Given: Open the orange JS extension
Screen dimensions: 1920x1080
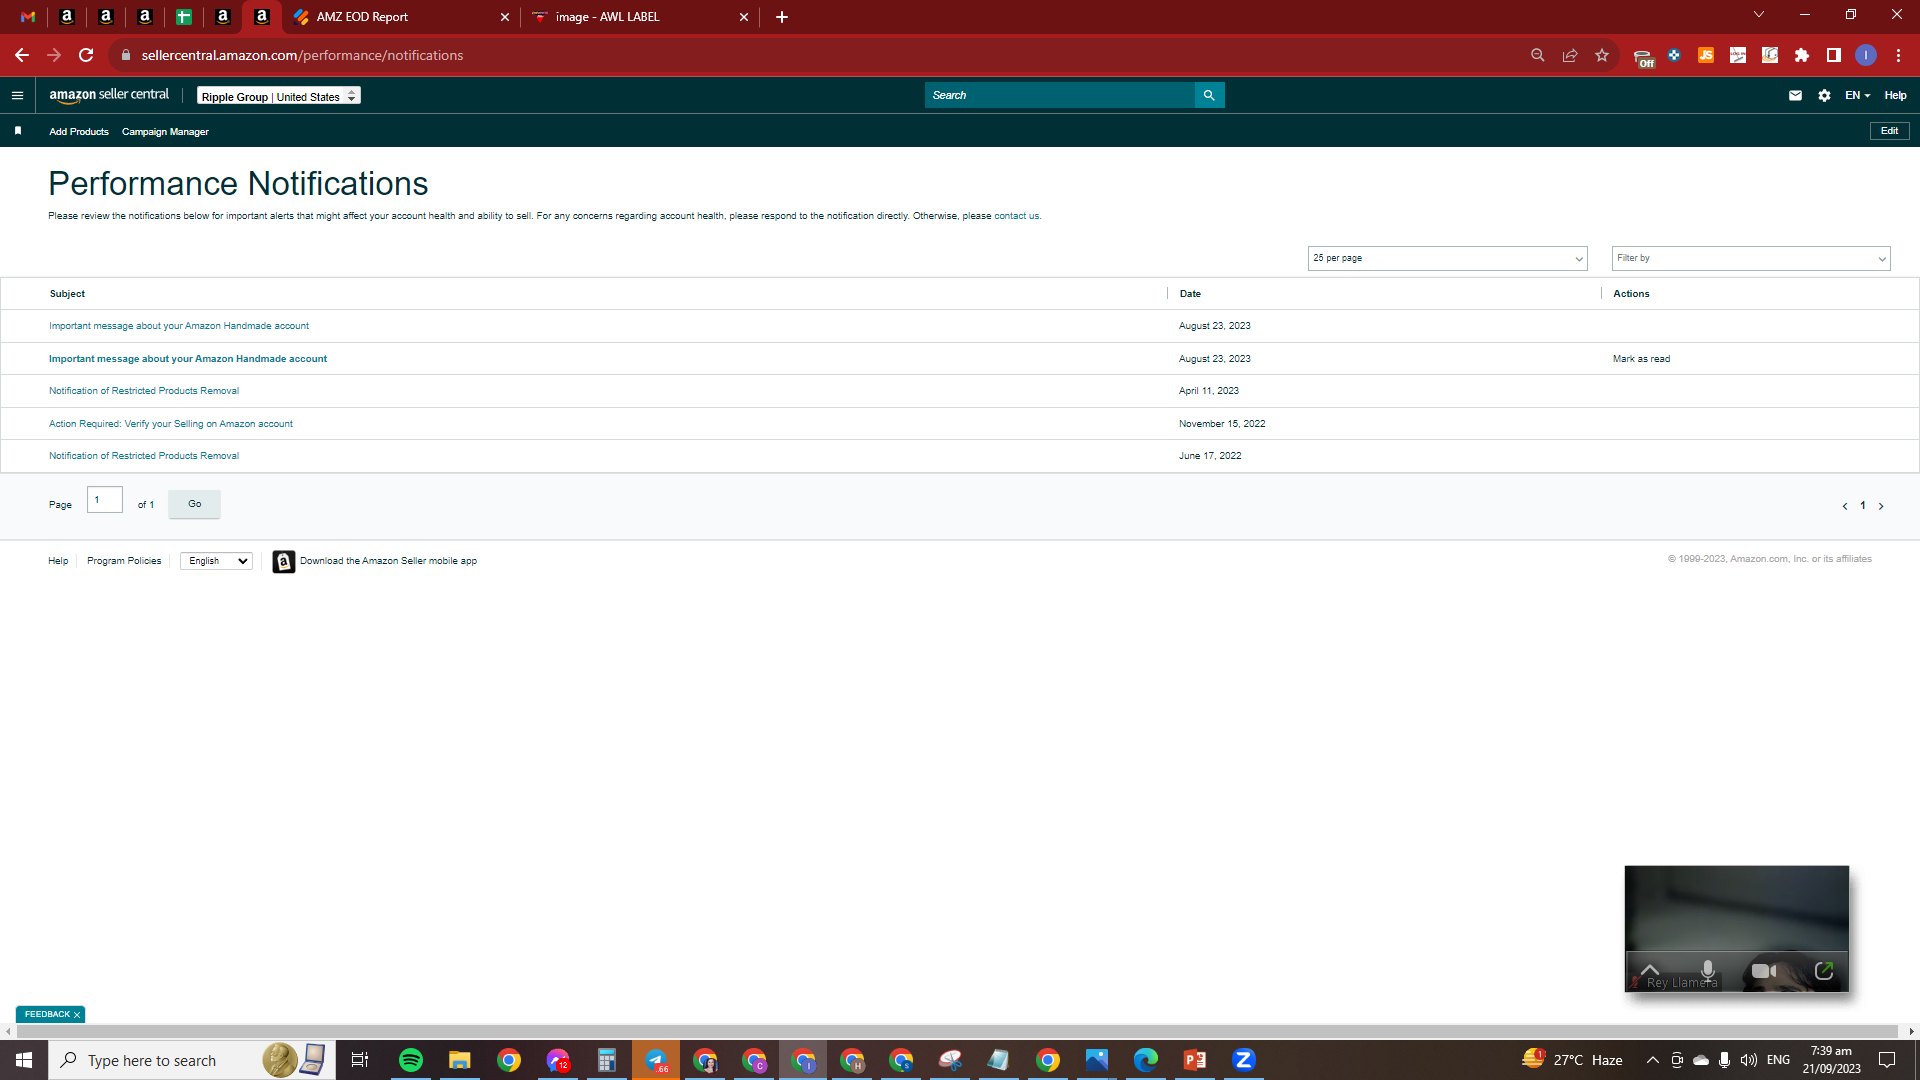Looking at the screenshot, I should point(1706,55).
